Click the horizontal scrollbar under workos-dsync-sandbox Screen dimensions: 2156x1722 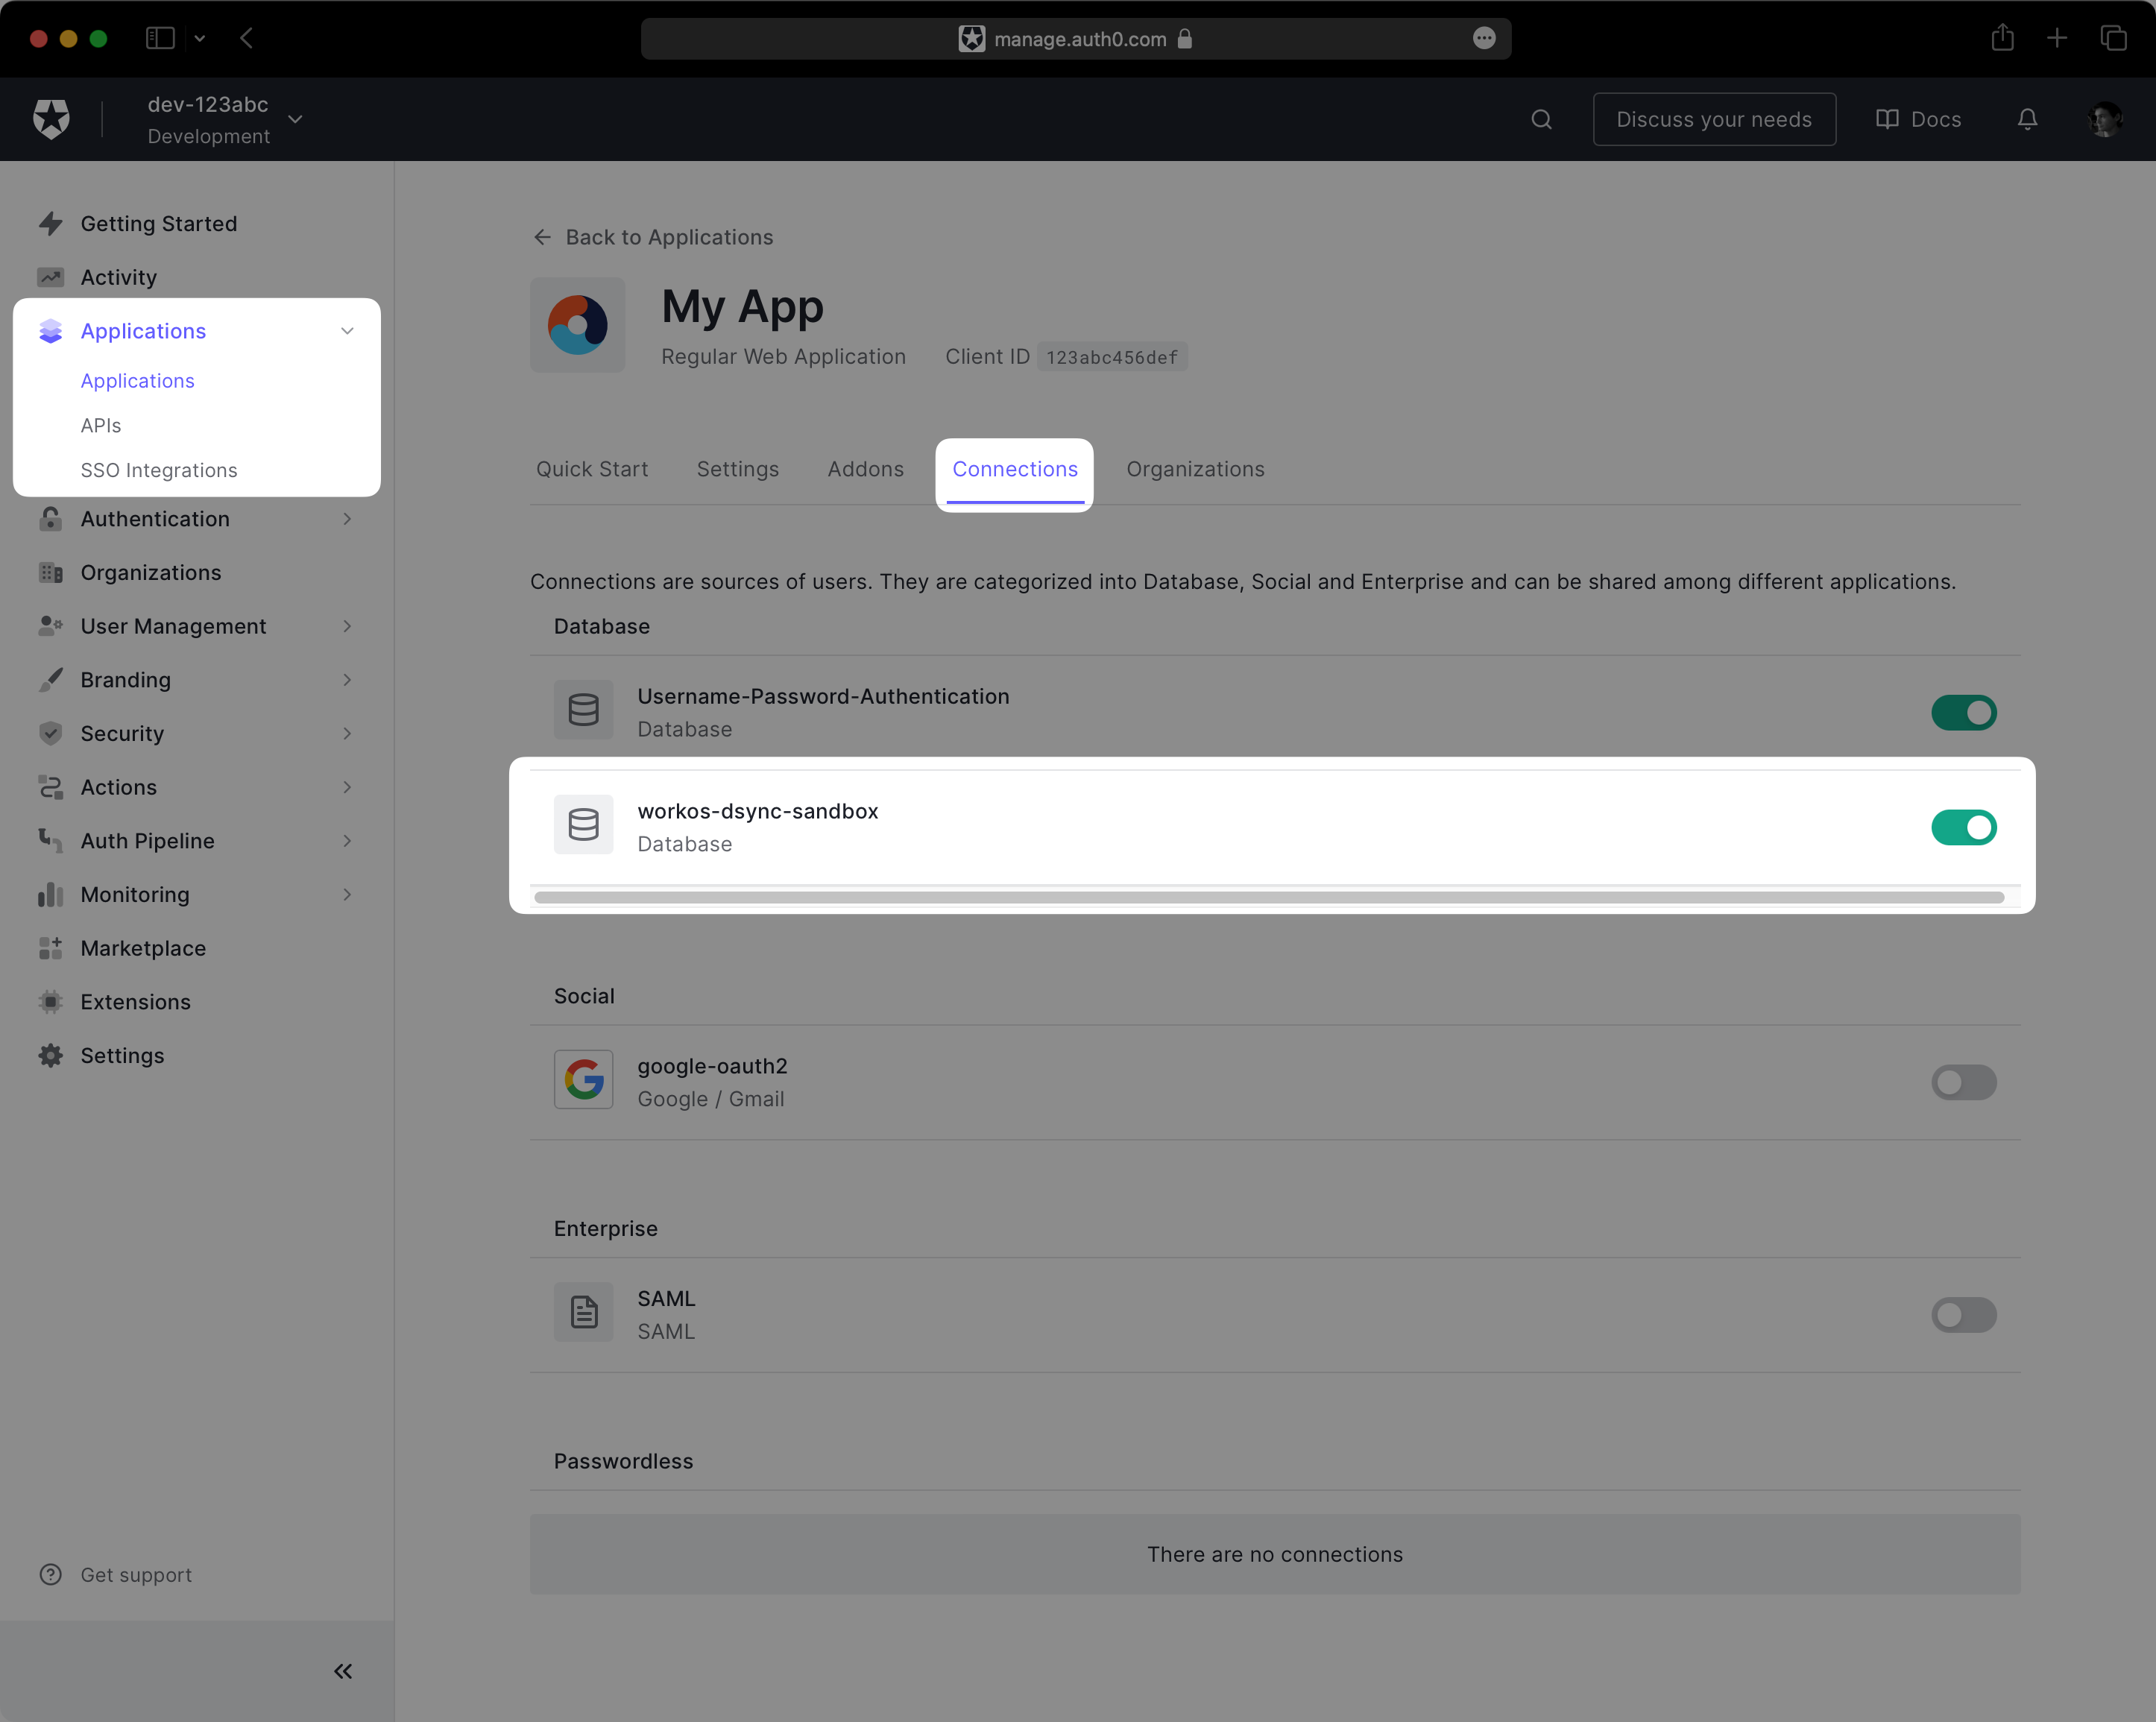pyautogui.click(x=1270, y=897)
